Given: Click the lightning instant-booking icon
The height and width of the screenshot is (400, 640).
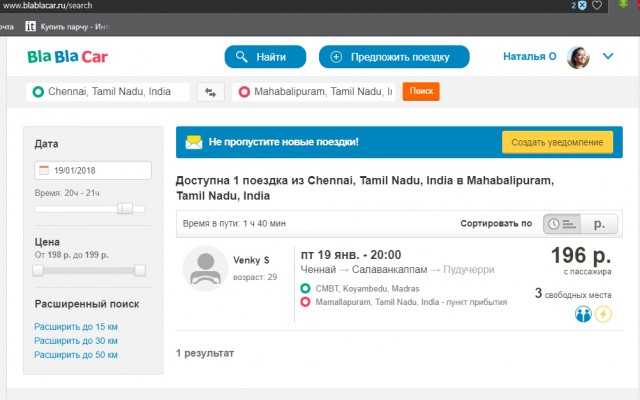Looking at the screenshot, I should pyautogui.click(x=604, y=314).
